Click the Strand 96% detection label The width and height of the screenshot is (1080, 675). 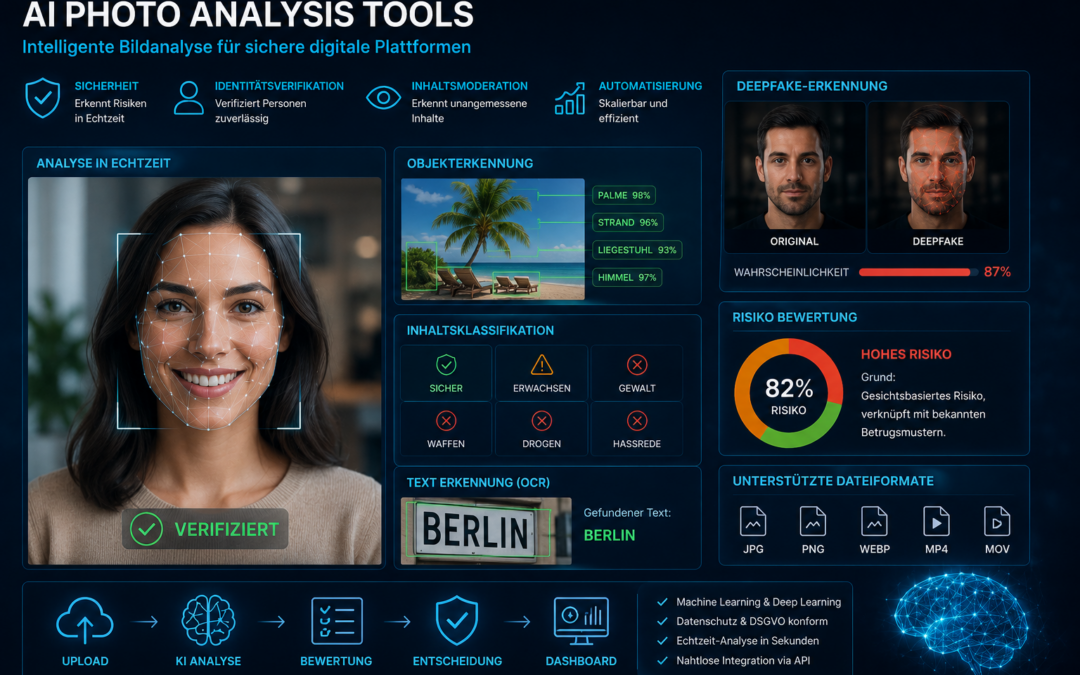coord(627,222)
